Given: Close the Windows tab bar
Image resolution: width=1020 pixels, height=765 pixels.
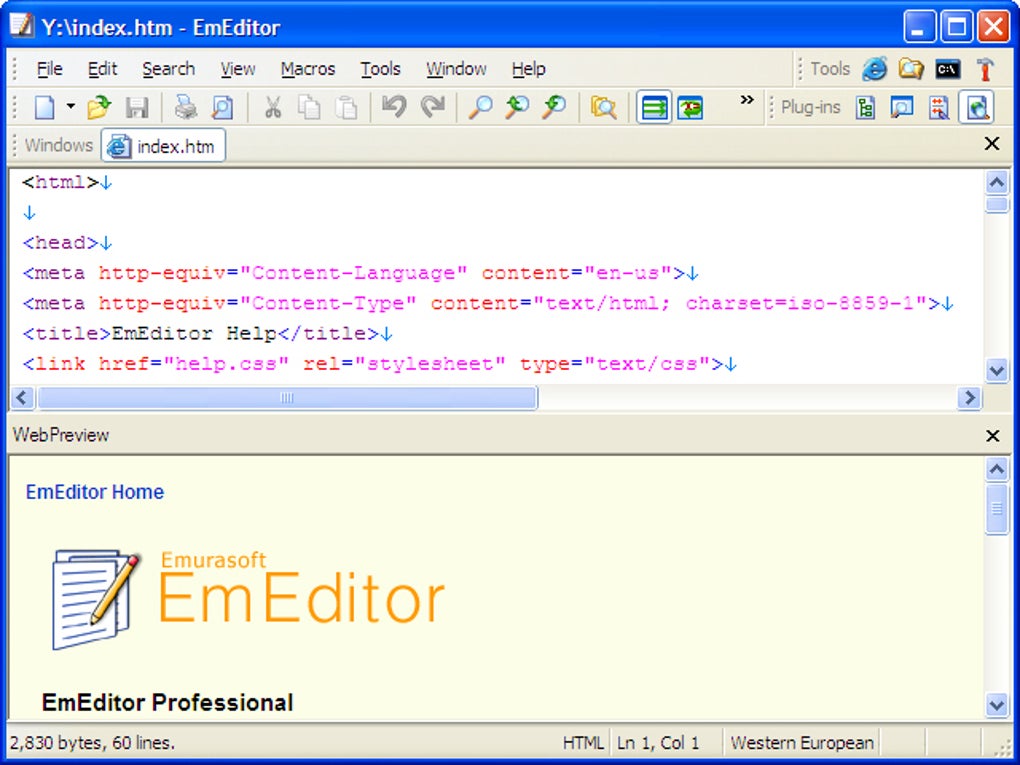Looking at the screenshot, I should 991,144.
